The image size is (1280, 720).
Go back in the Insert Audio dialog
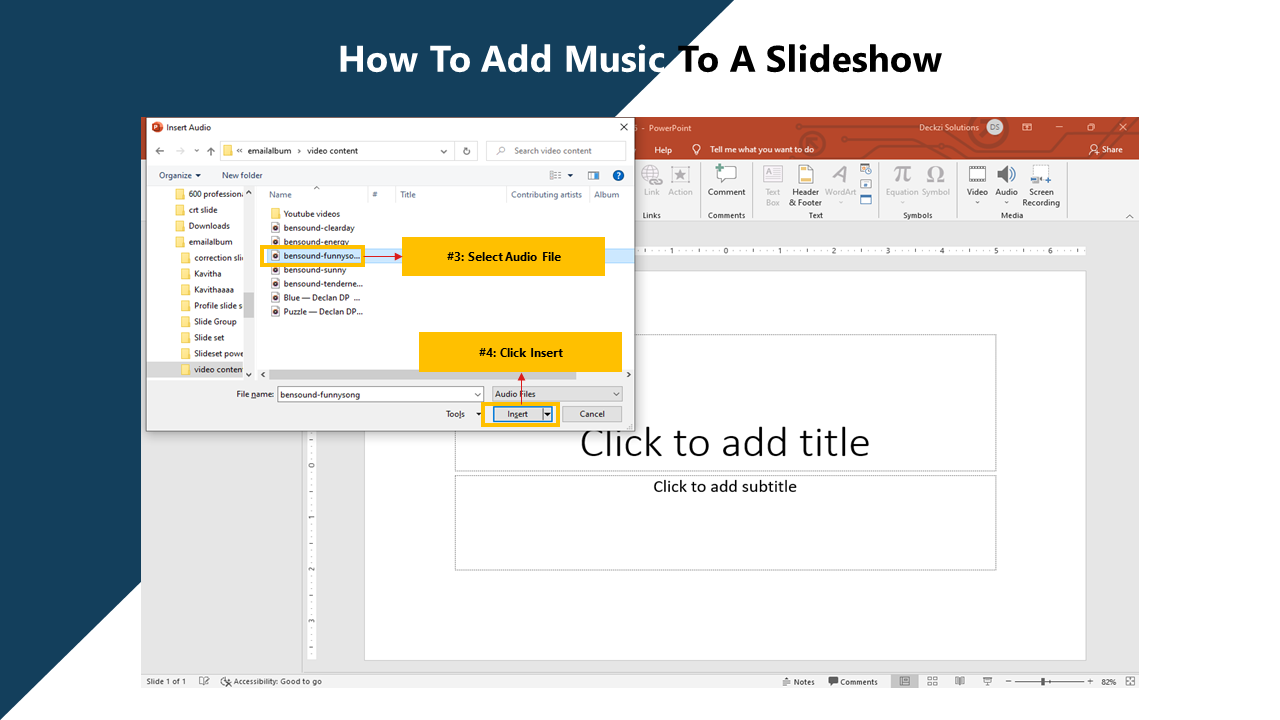click(x=160, y=151)
